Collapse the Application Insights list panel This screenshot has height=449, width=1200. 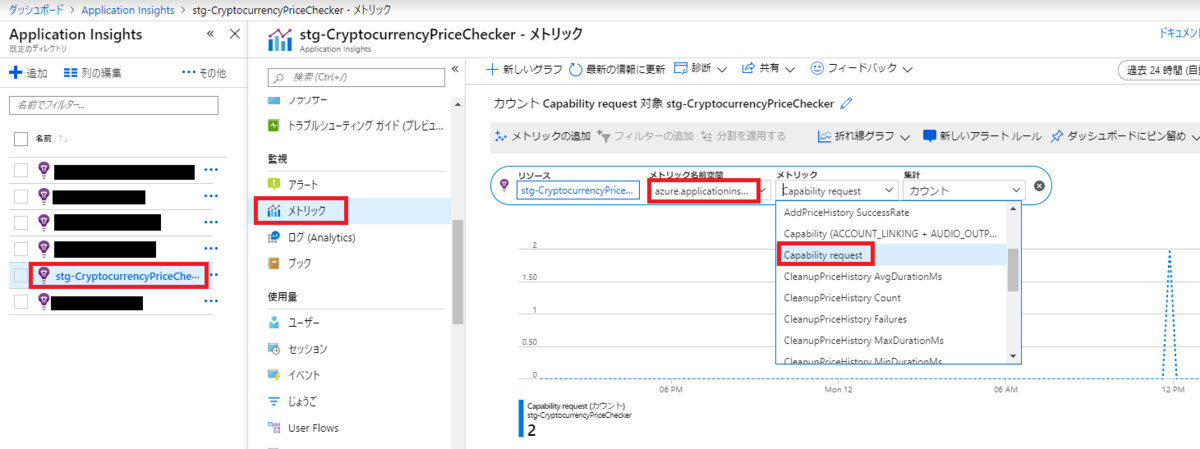[211, 34]
